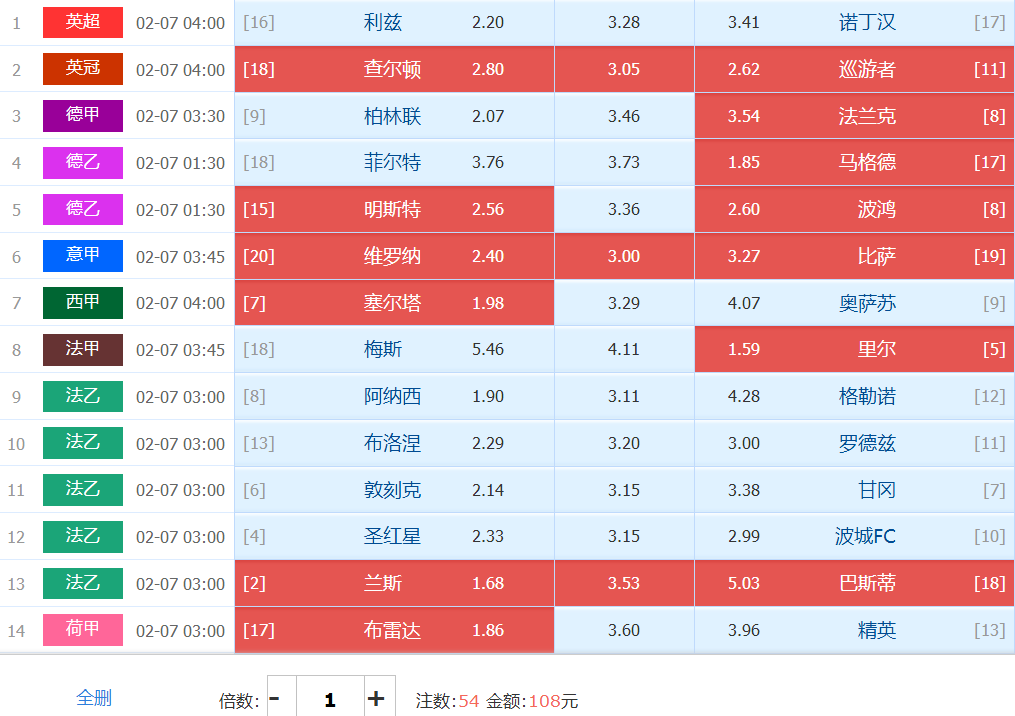Select draw odds 3.28 in 利兹 match
Image resolution: width=1015 pixels, height=716 pixels.
624,22
